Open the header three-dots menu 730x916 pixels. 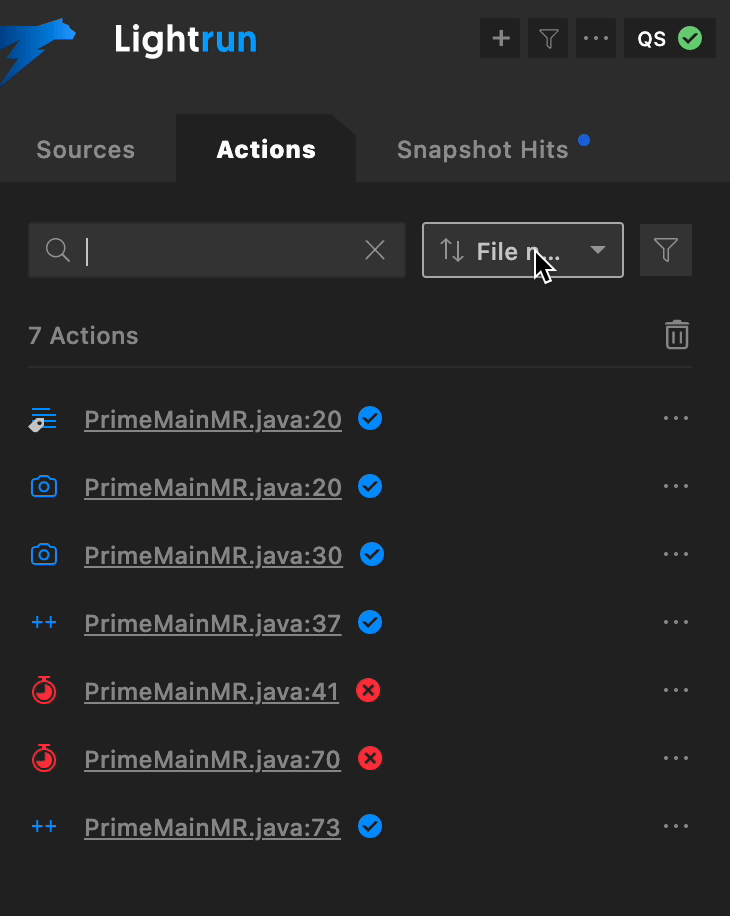coord(595,39)
